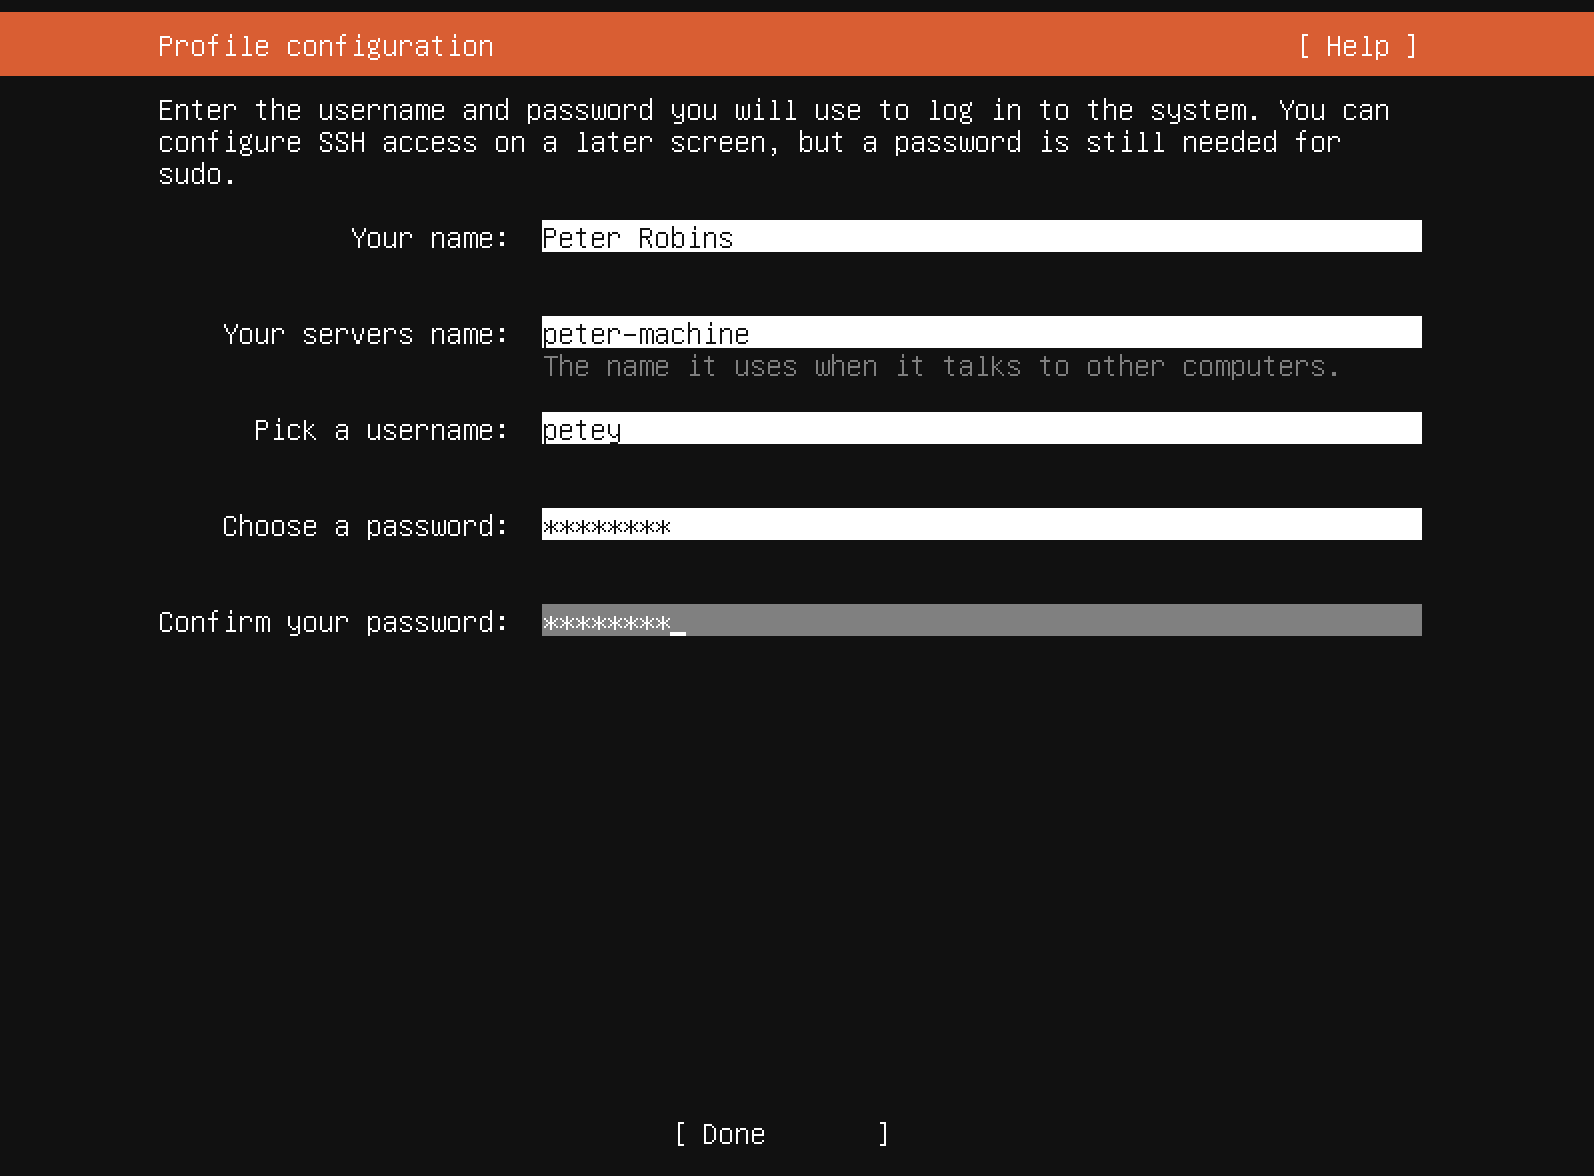Click the asterisks in Choose a password
This screenshot has width=1594, height=1176.
tap(606, 526)
